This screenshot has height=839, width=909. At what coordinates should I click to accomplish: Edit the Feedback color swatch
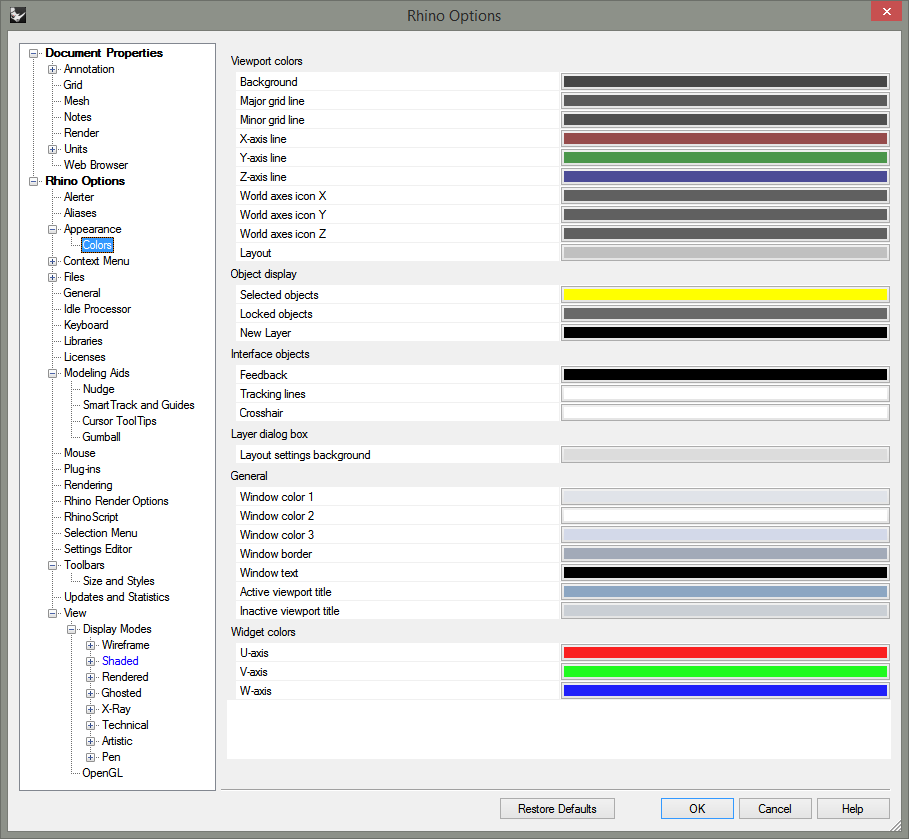tap(725, 375)
